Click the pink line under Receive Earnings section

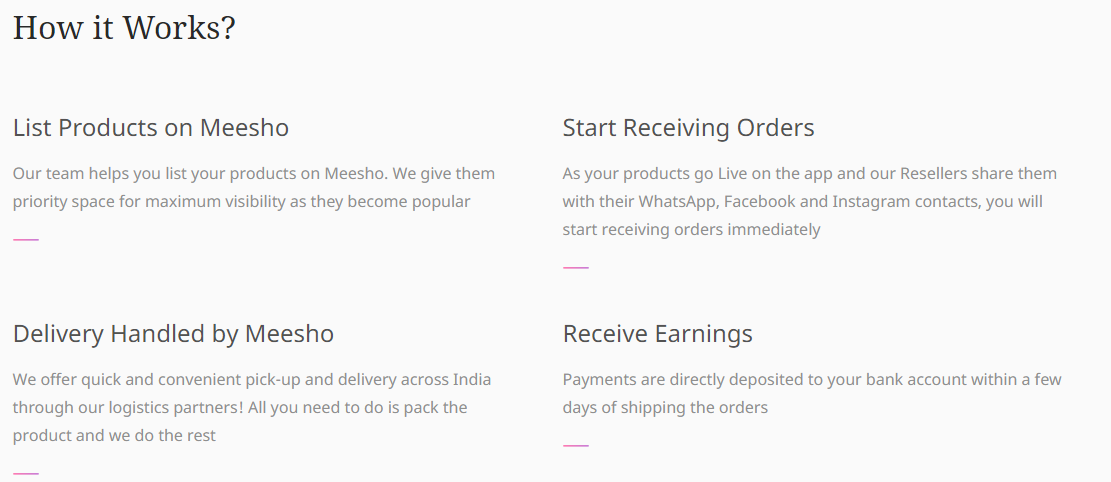click(575, 445)
